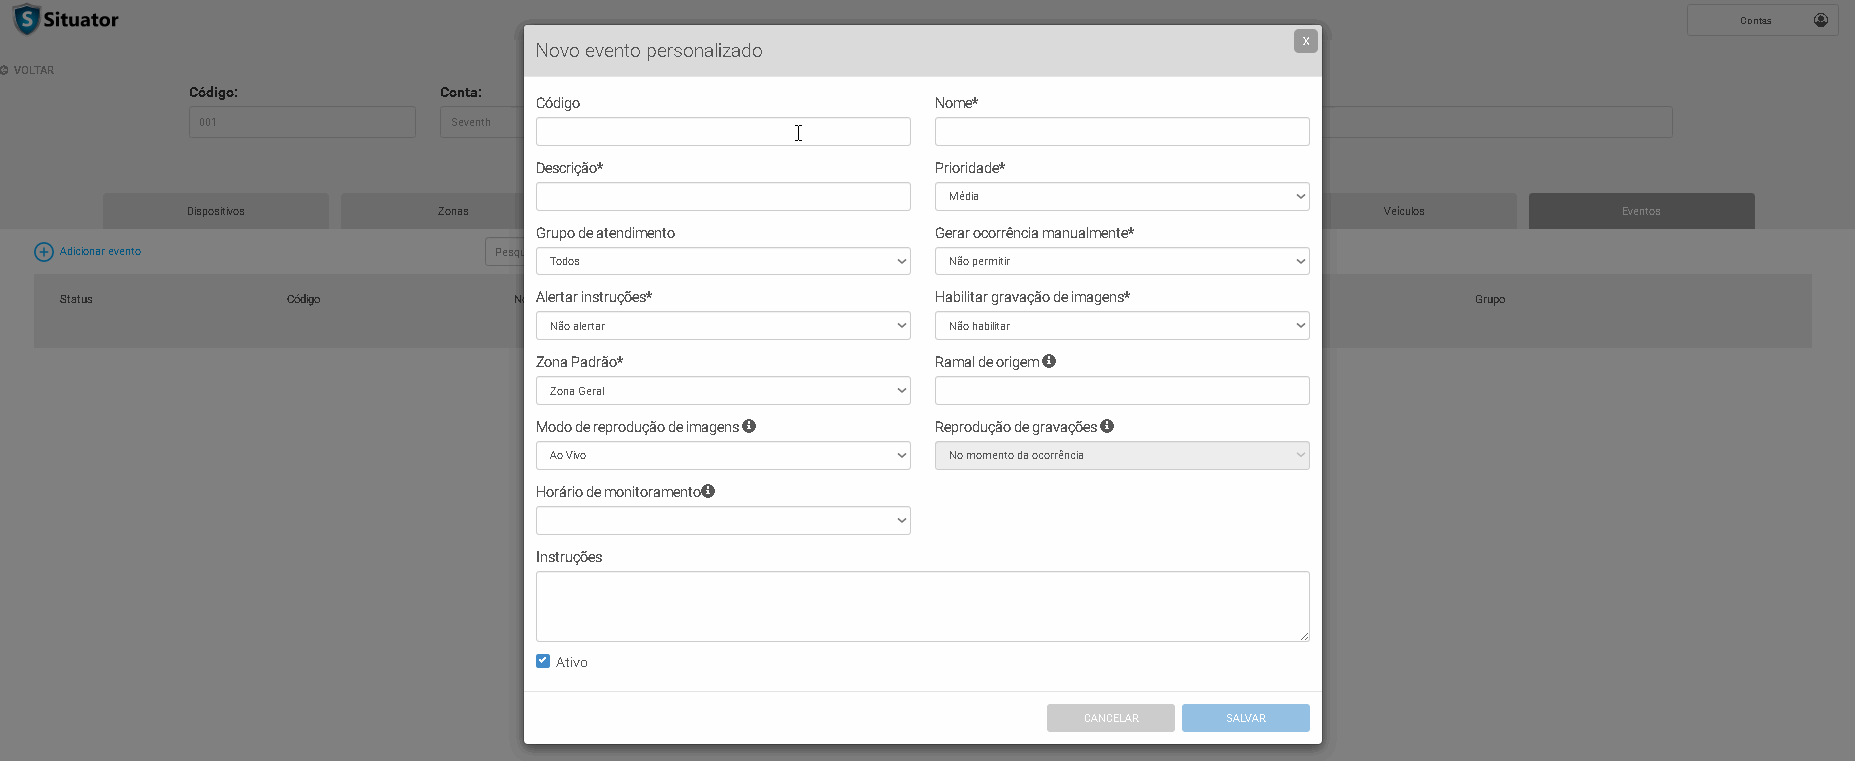Click the Situator shield logo
1855x761 pixels.
[x=27, y=19]
